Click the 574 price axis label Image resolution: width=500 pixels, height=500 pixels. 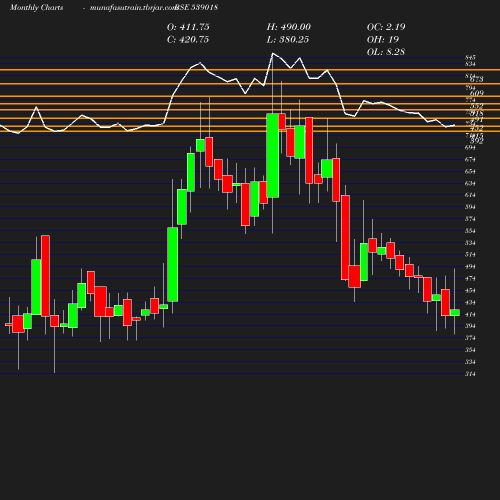click(470, 219)
